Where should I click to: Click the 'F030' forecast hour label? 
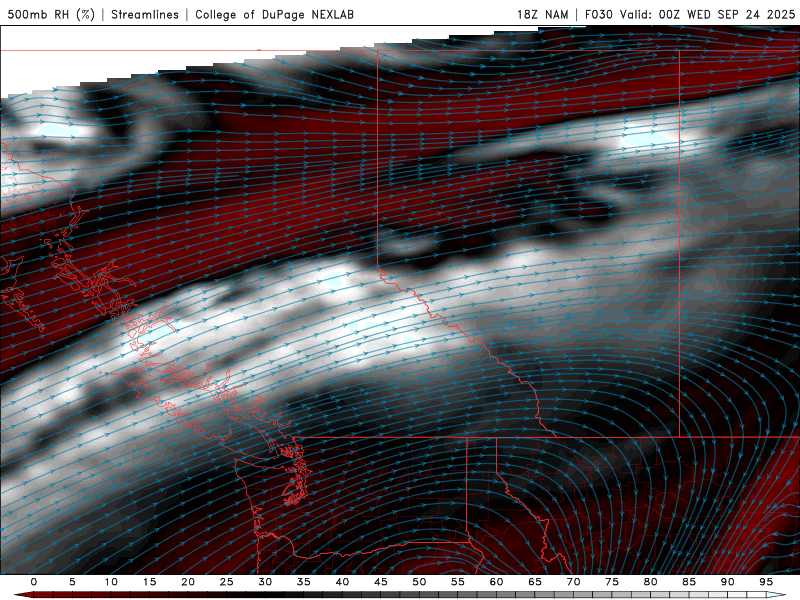(x=598, y=14)
